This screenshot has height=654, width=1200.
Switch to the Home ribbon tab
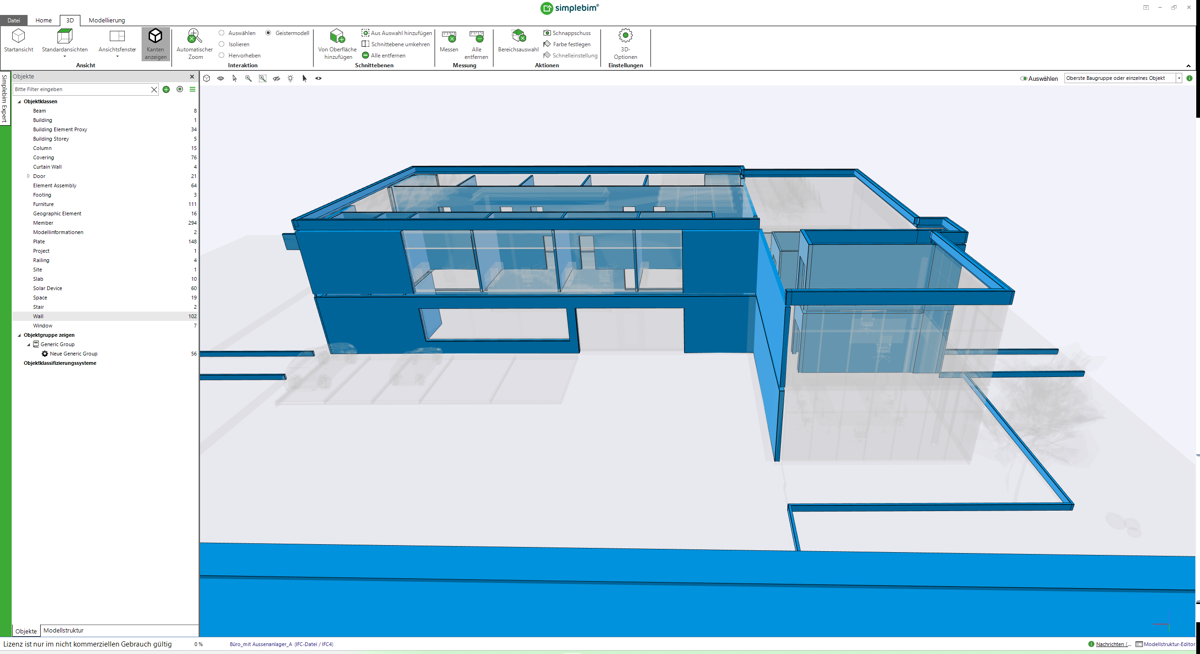(x=43, y=20)
